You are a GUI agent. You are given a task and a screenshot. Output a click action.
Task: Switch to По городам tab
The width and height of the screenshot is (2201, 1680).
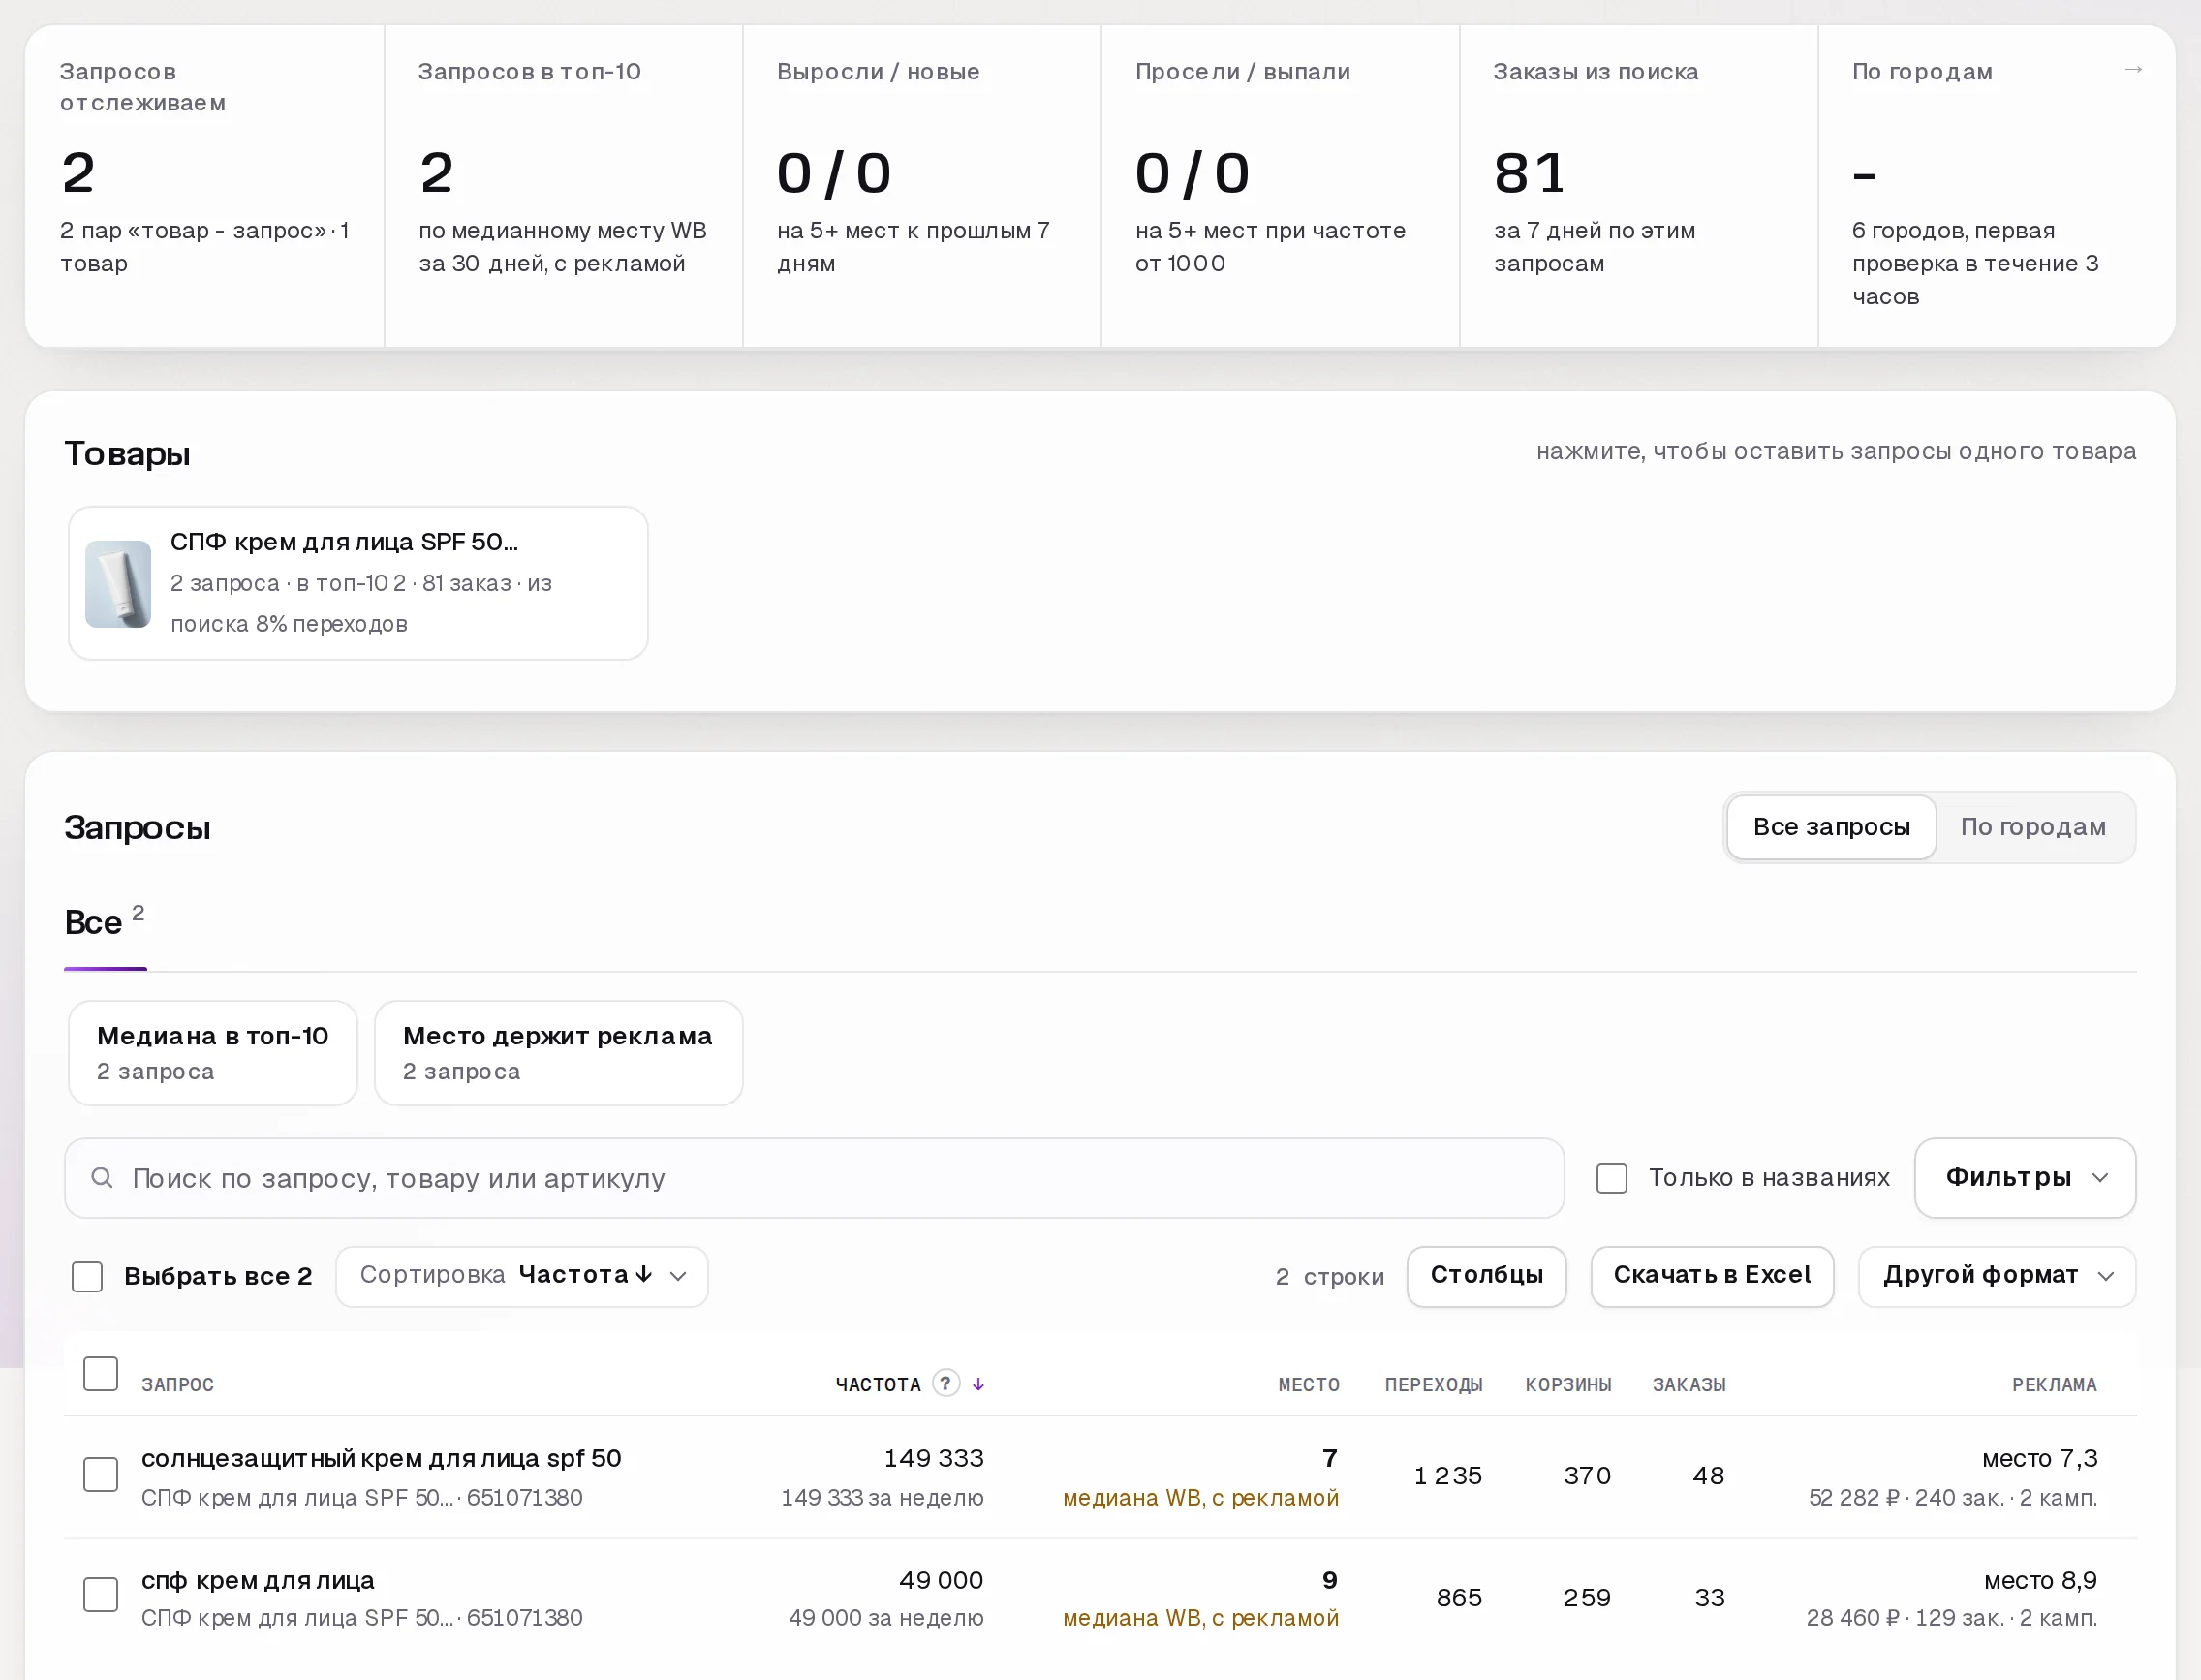point(2033,827)
